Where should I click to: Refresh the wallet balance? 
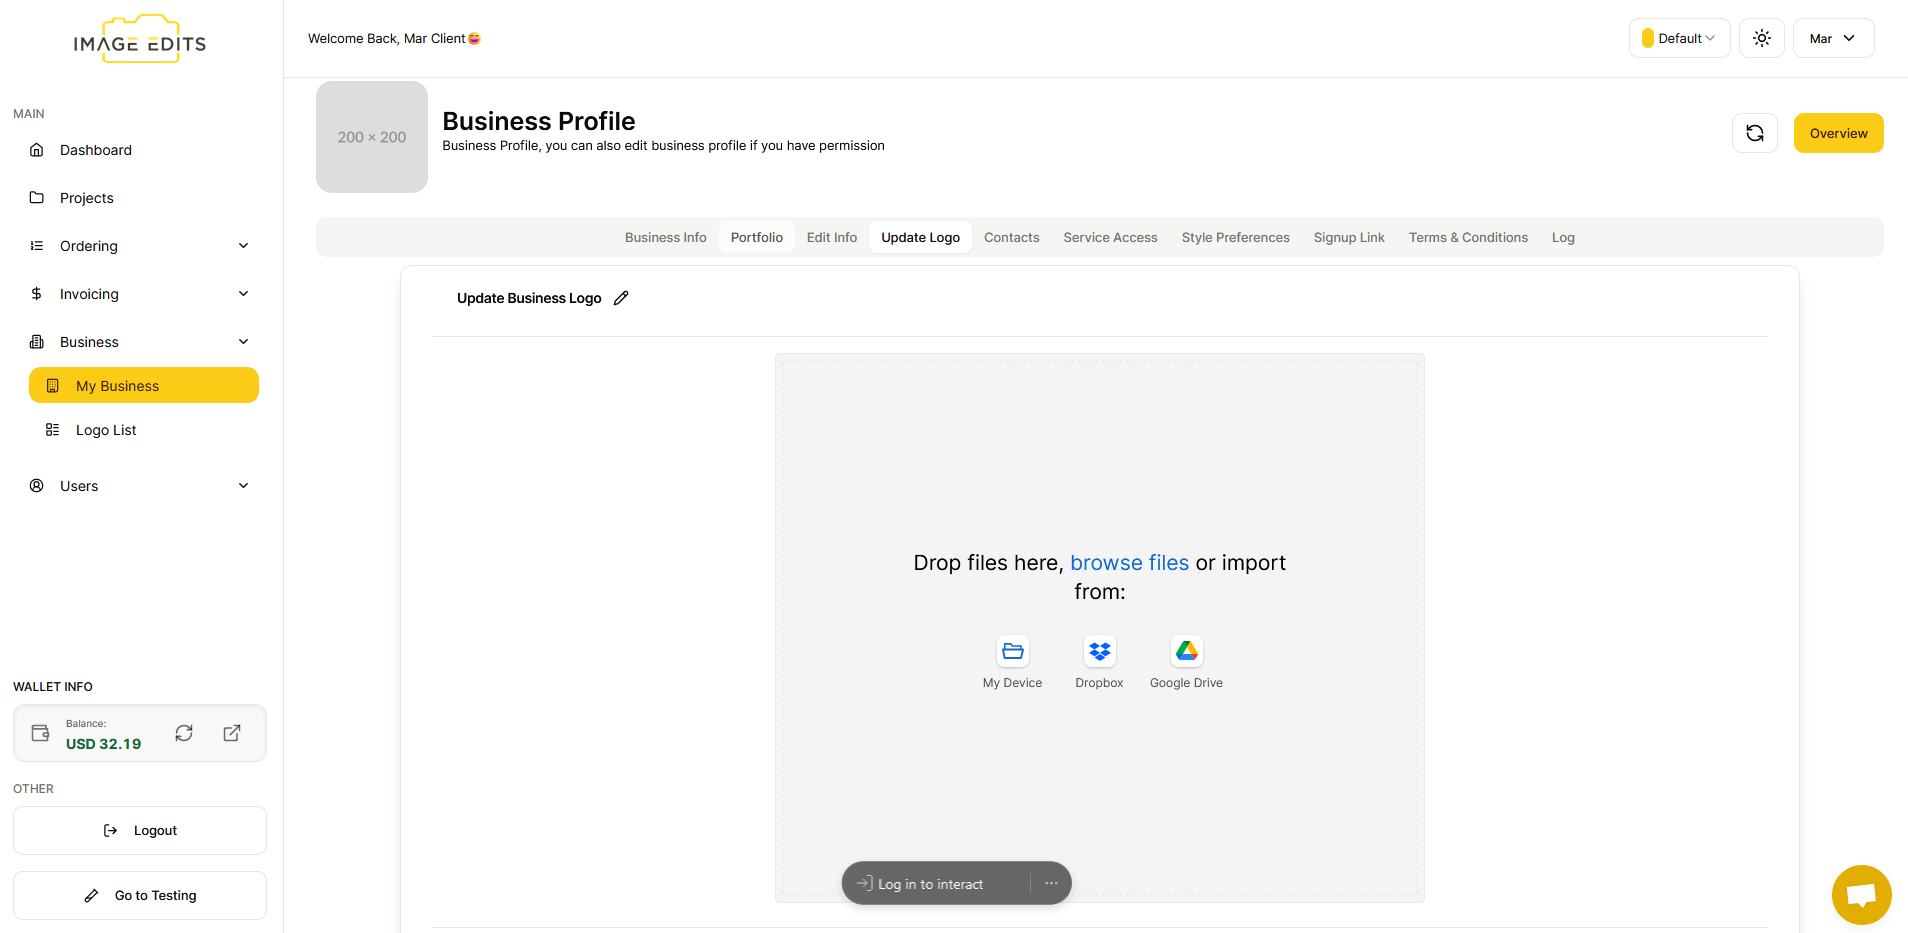(x=184, y=733)
